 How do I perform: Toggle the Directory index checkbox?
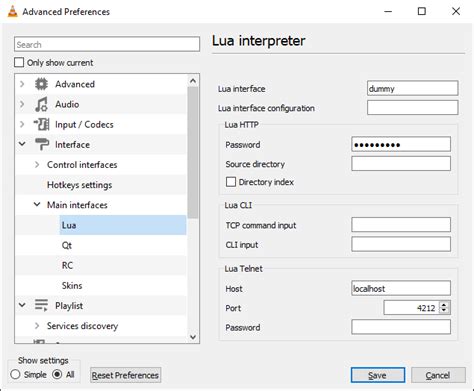click(231, 182)
